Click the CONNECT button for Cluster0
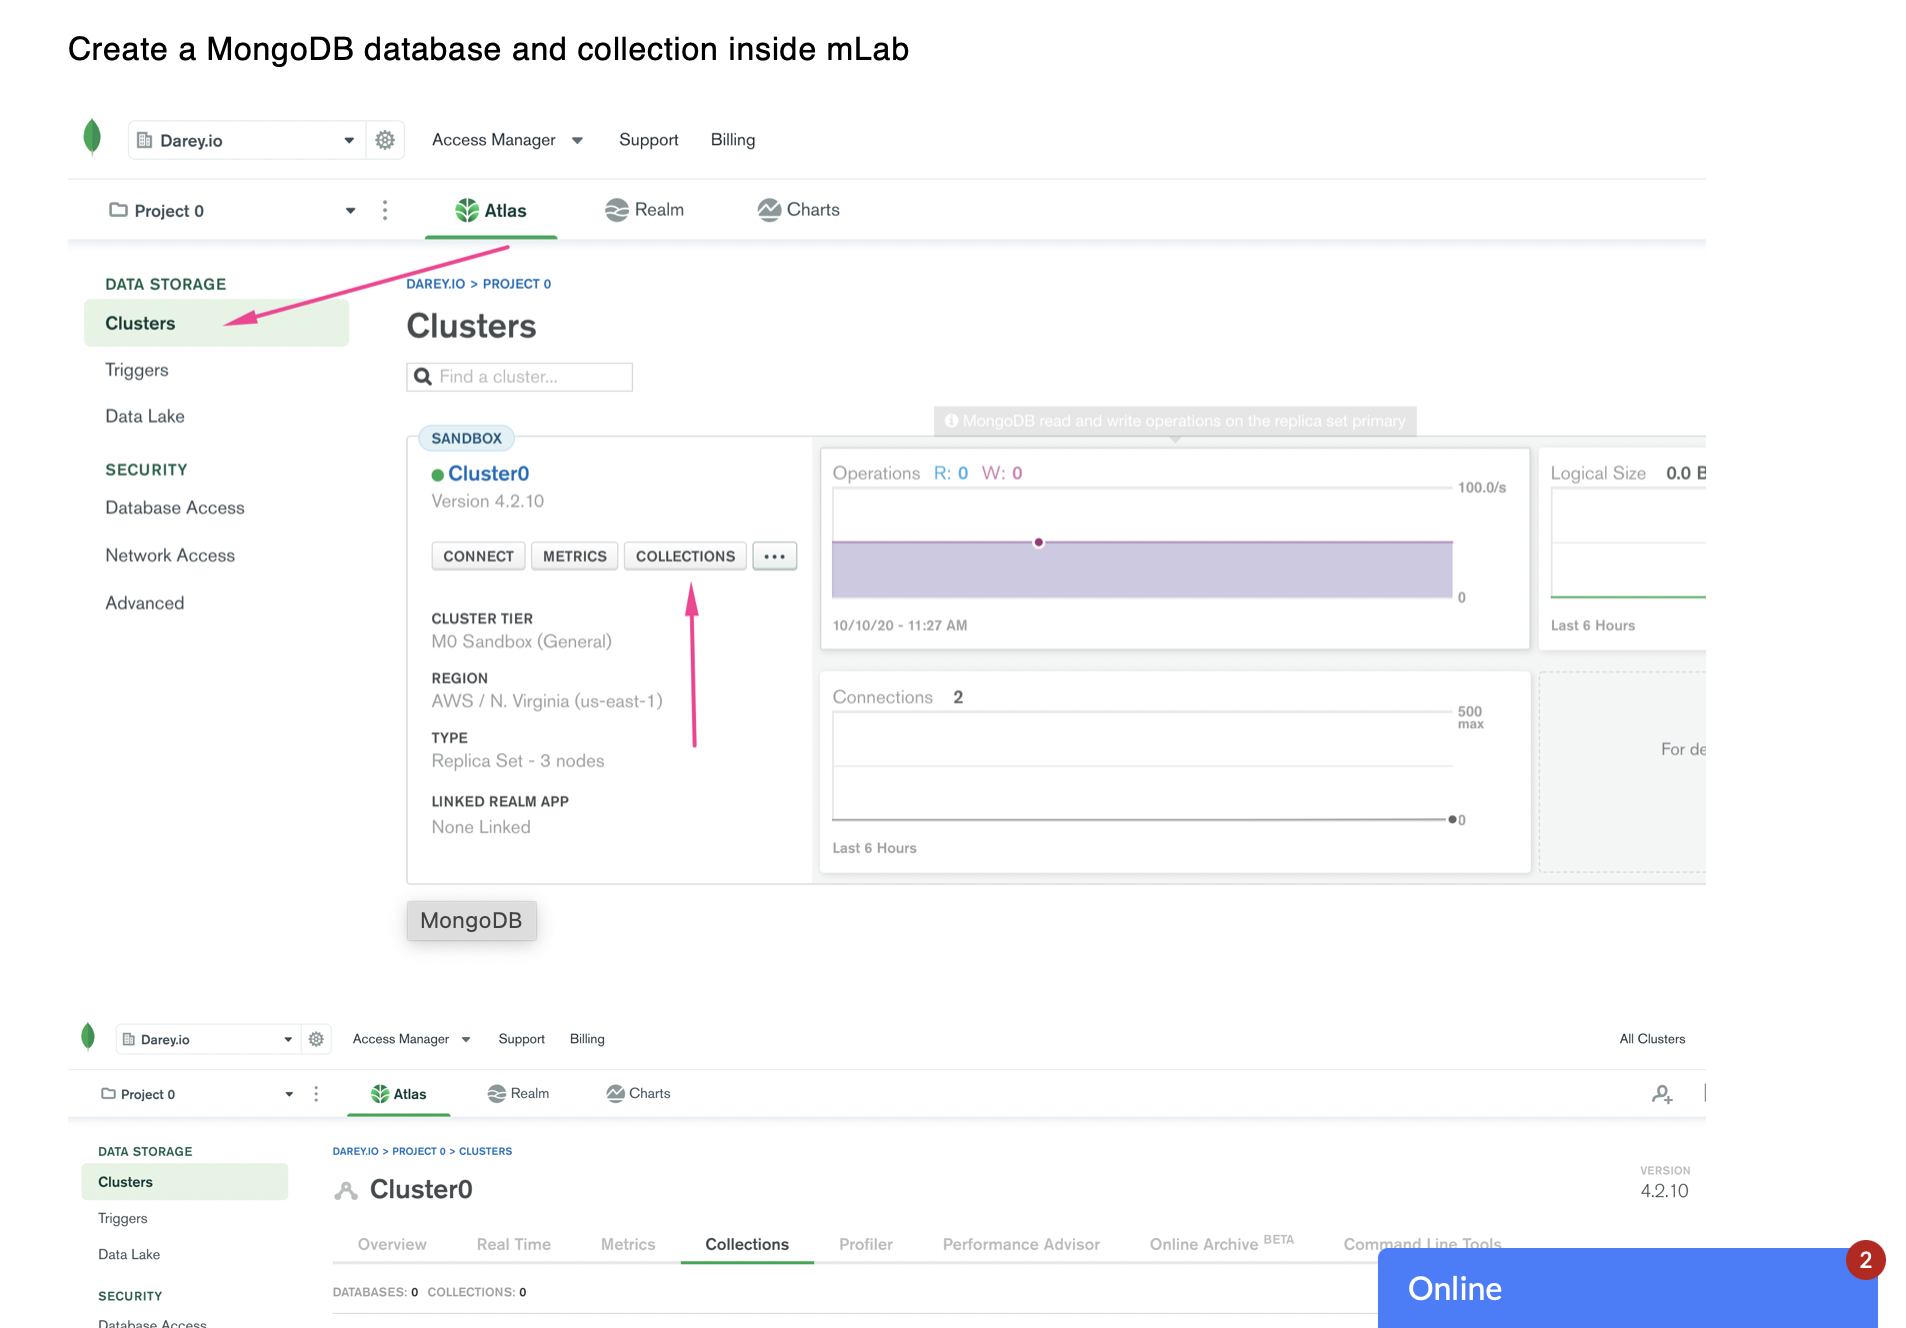The width and height of the screenshot is (1906, 1328). 478,556
